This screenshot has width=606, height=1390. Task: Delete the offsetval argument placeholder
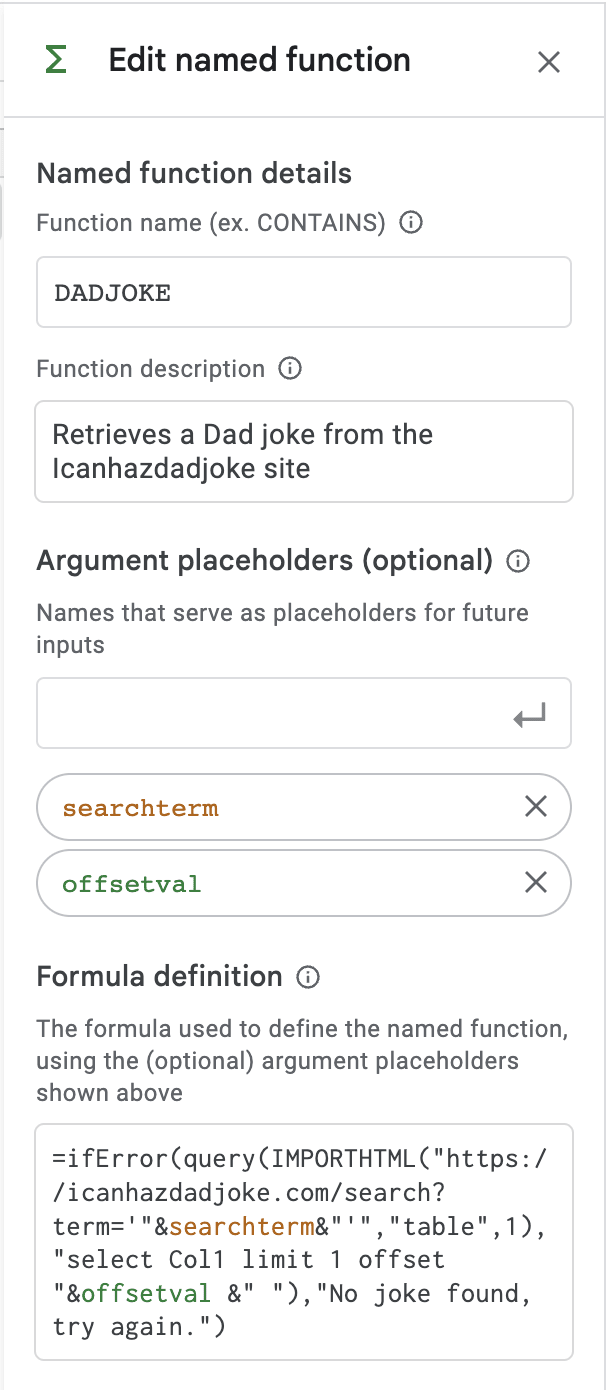pos(536,882)
